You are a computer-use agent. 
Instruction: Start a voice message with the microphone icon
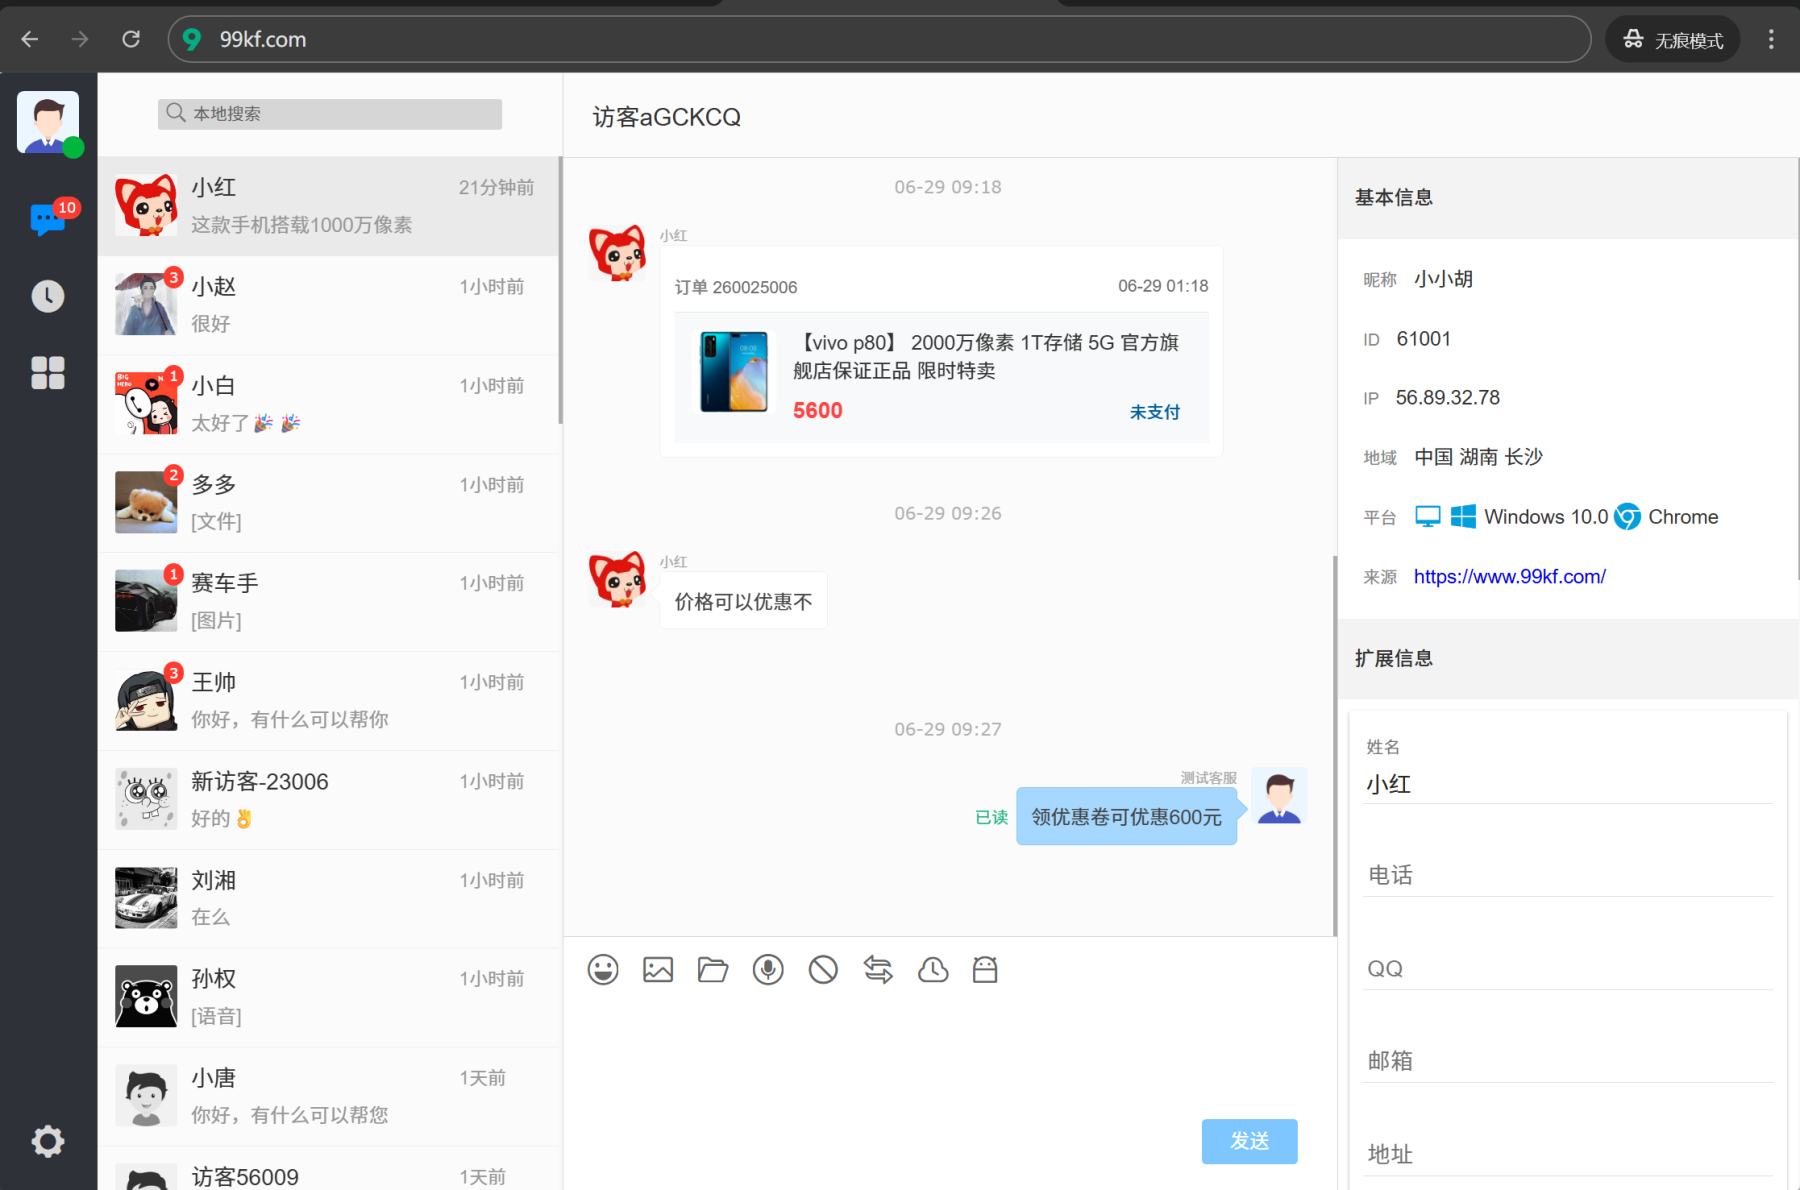768,969
